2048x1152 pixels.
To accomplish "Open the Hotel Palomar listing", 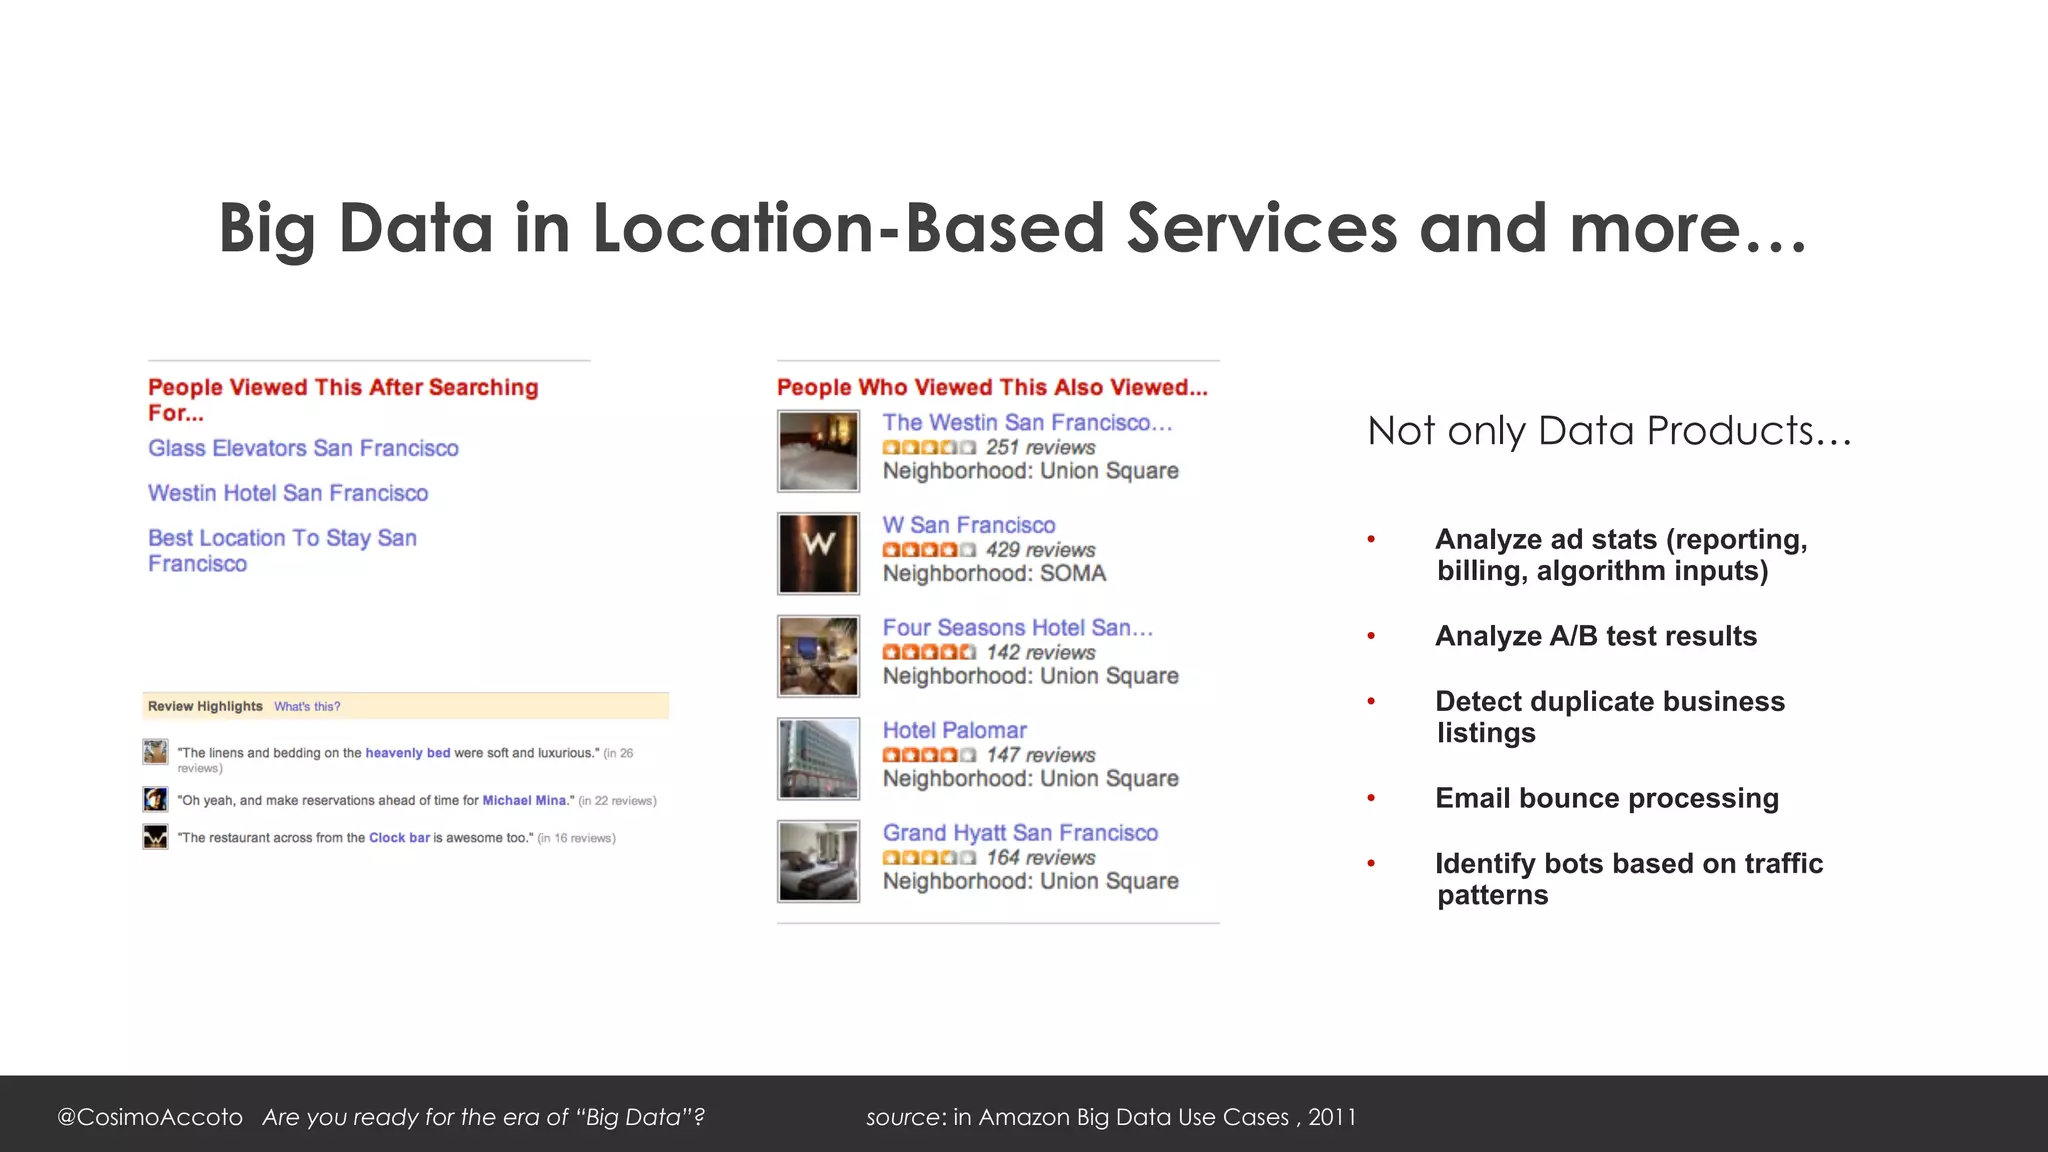I will tap(955, 730).
